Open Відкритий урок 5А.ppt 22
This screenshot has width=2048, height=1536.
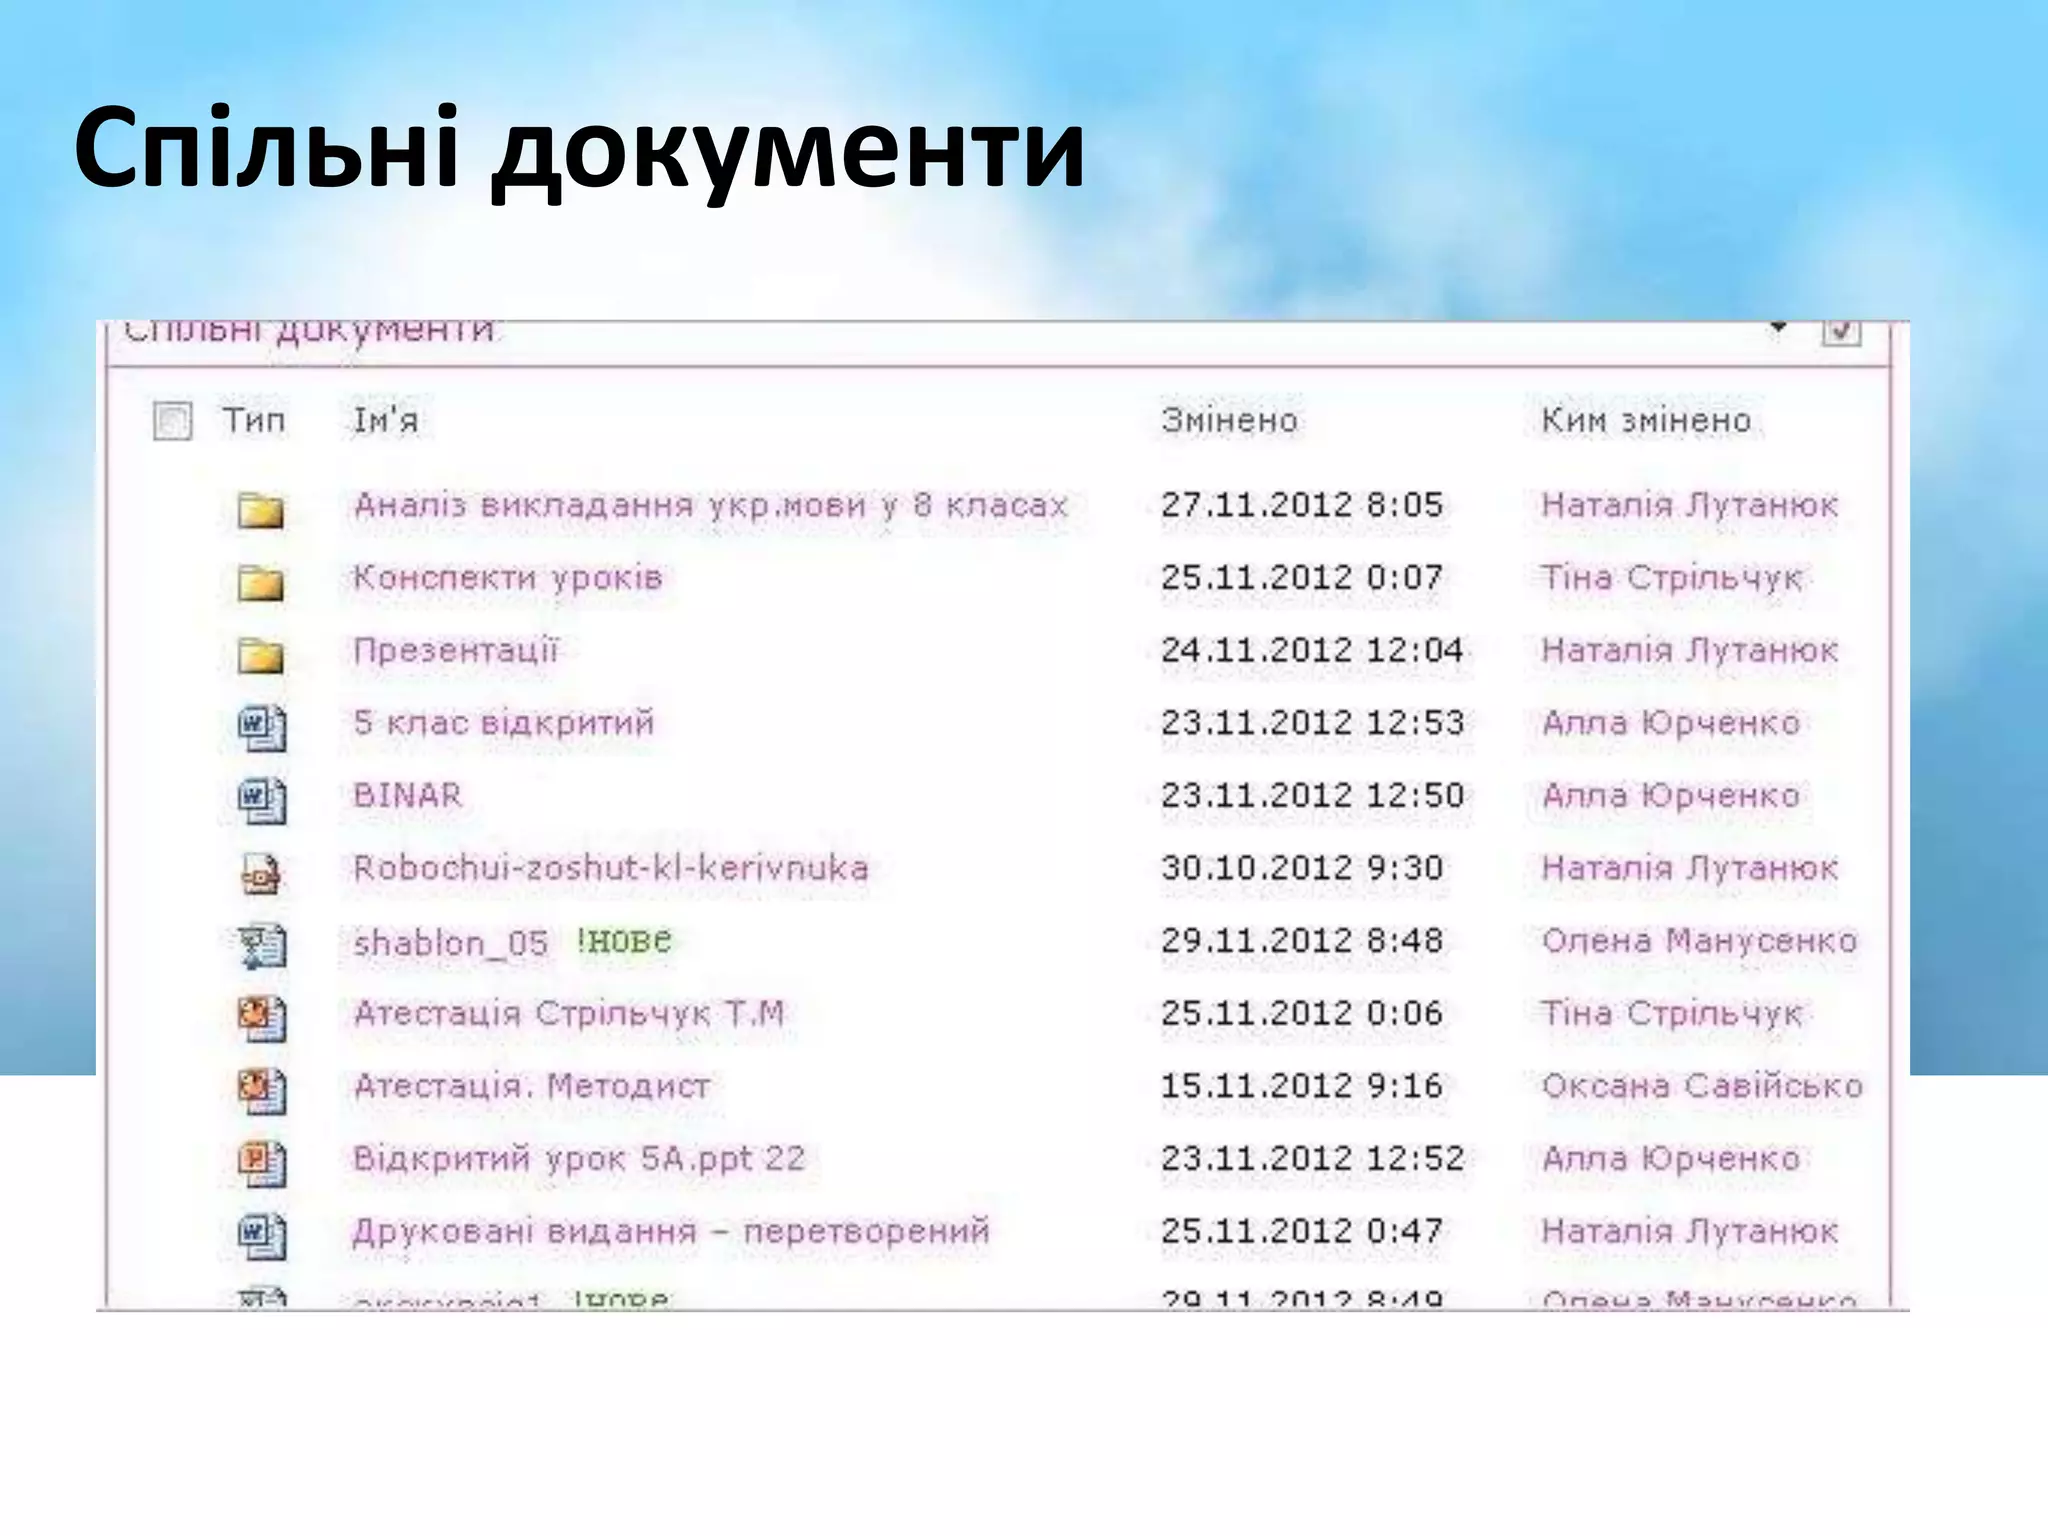pyautogui.click(x=578, y=1159)
